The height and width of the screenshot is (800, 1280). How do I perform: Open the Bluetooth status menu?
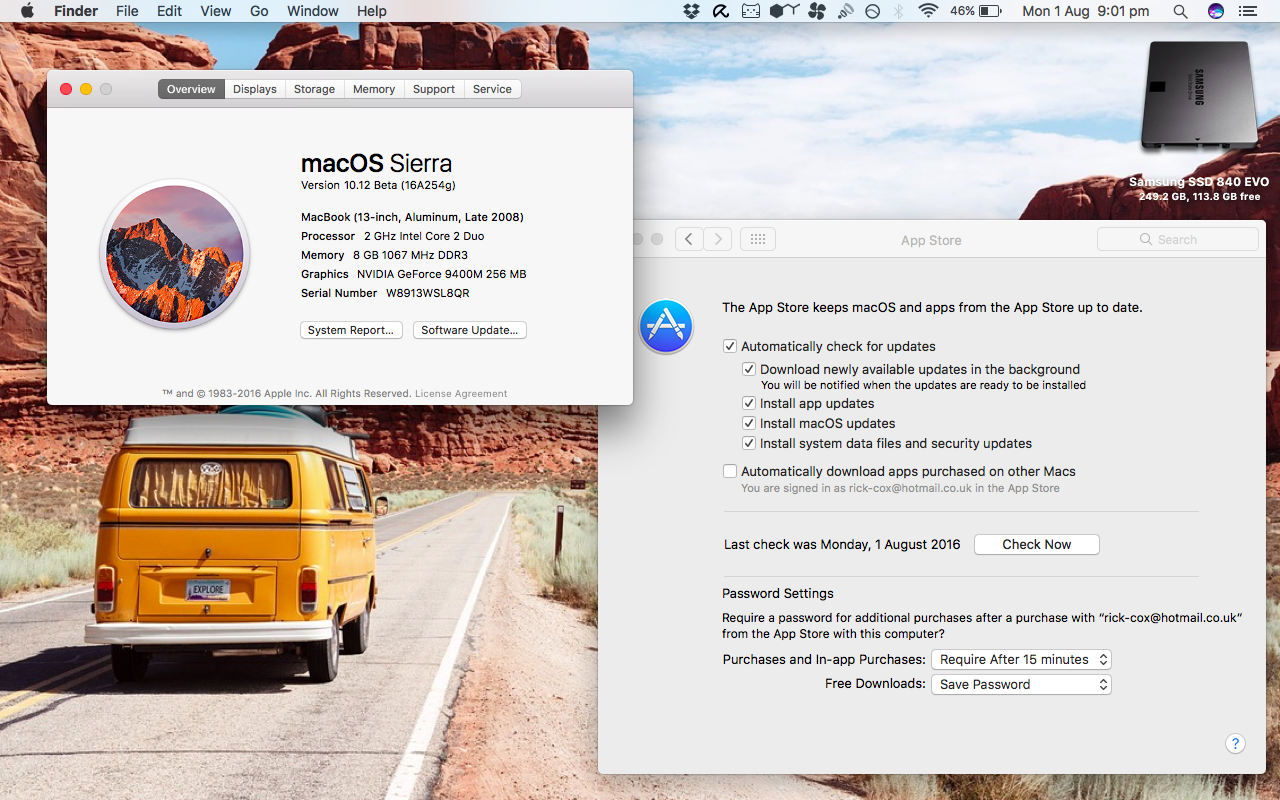[x=898, y=11]
